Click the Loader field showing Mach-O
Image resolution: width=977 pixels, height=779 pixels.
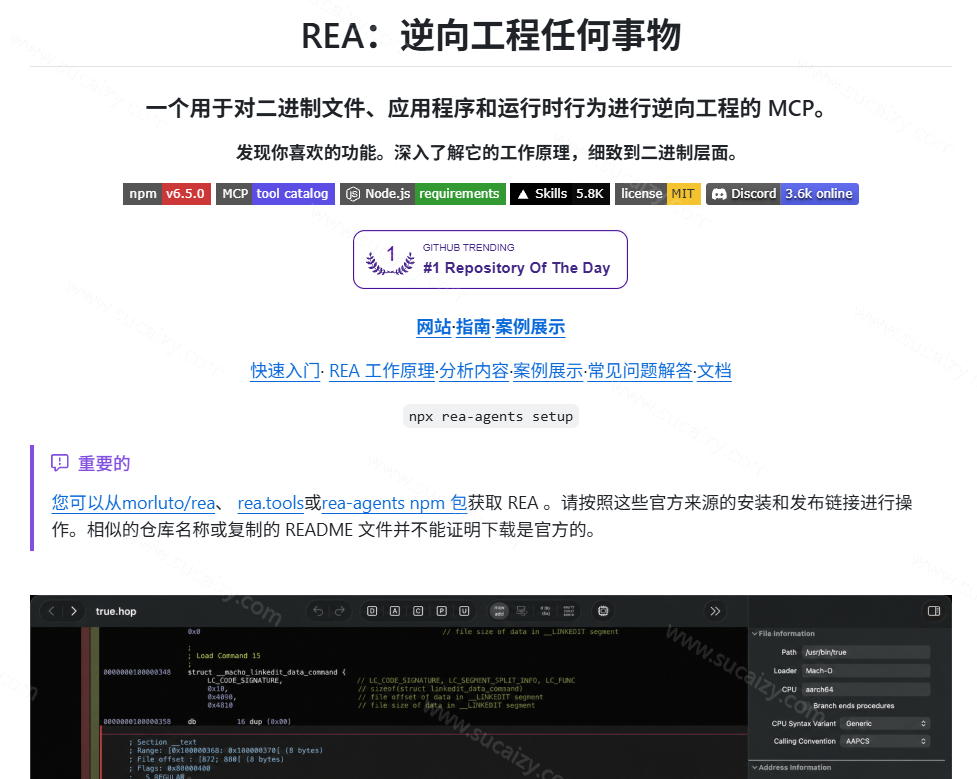tap(866, 671)
